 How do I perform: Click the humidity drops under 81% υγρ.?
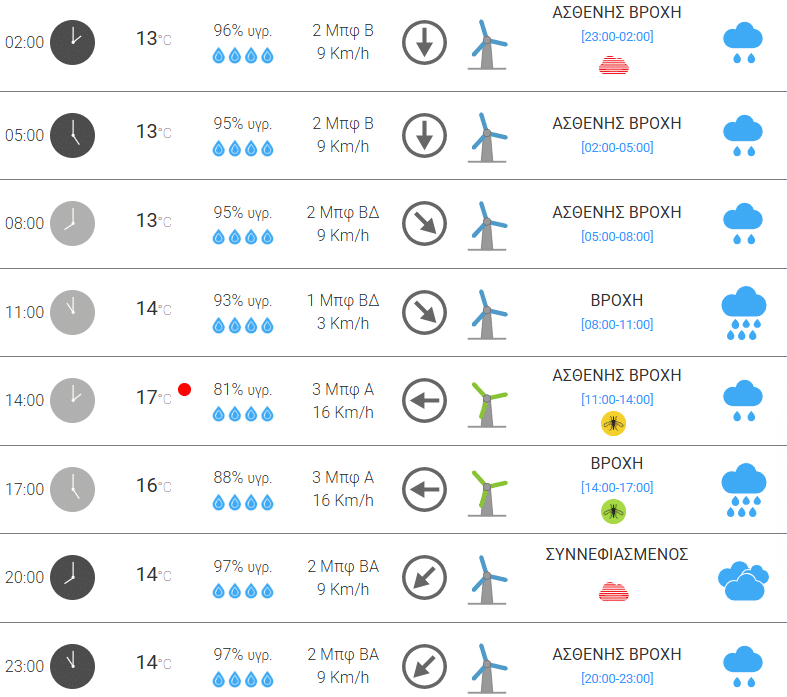(243, 414)
